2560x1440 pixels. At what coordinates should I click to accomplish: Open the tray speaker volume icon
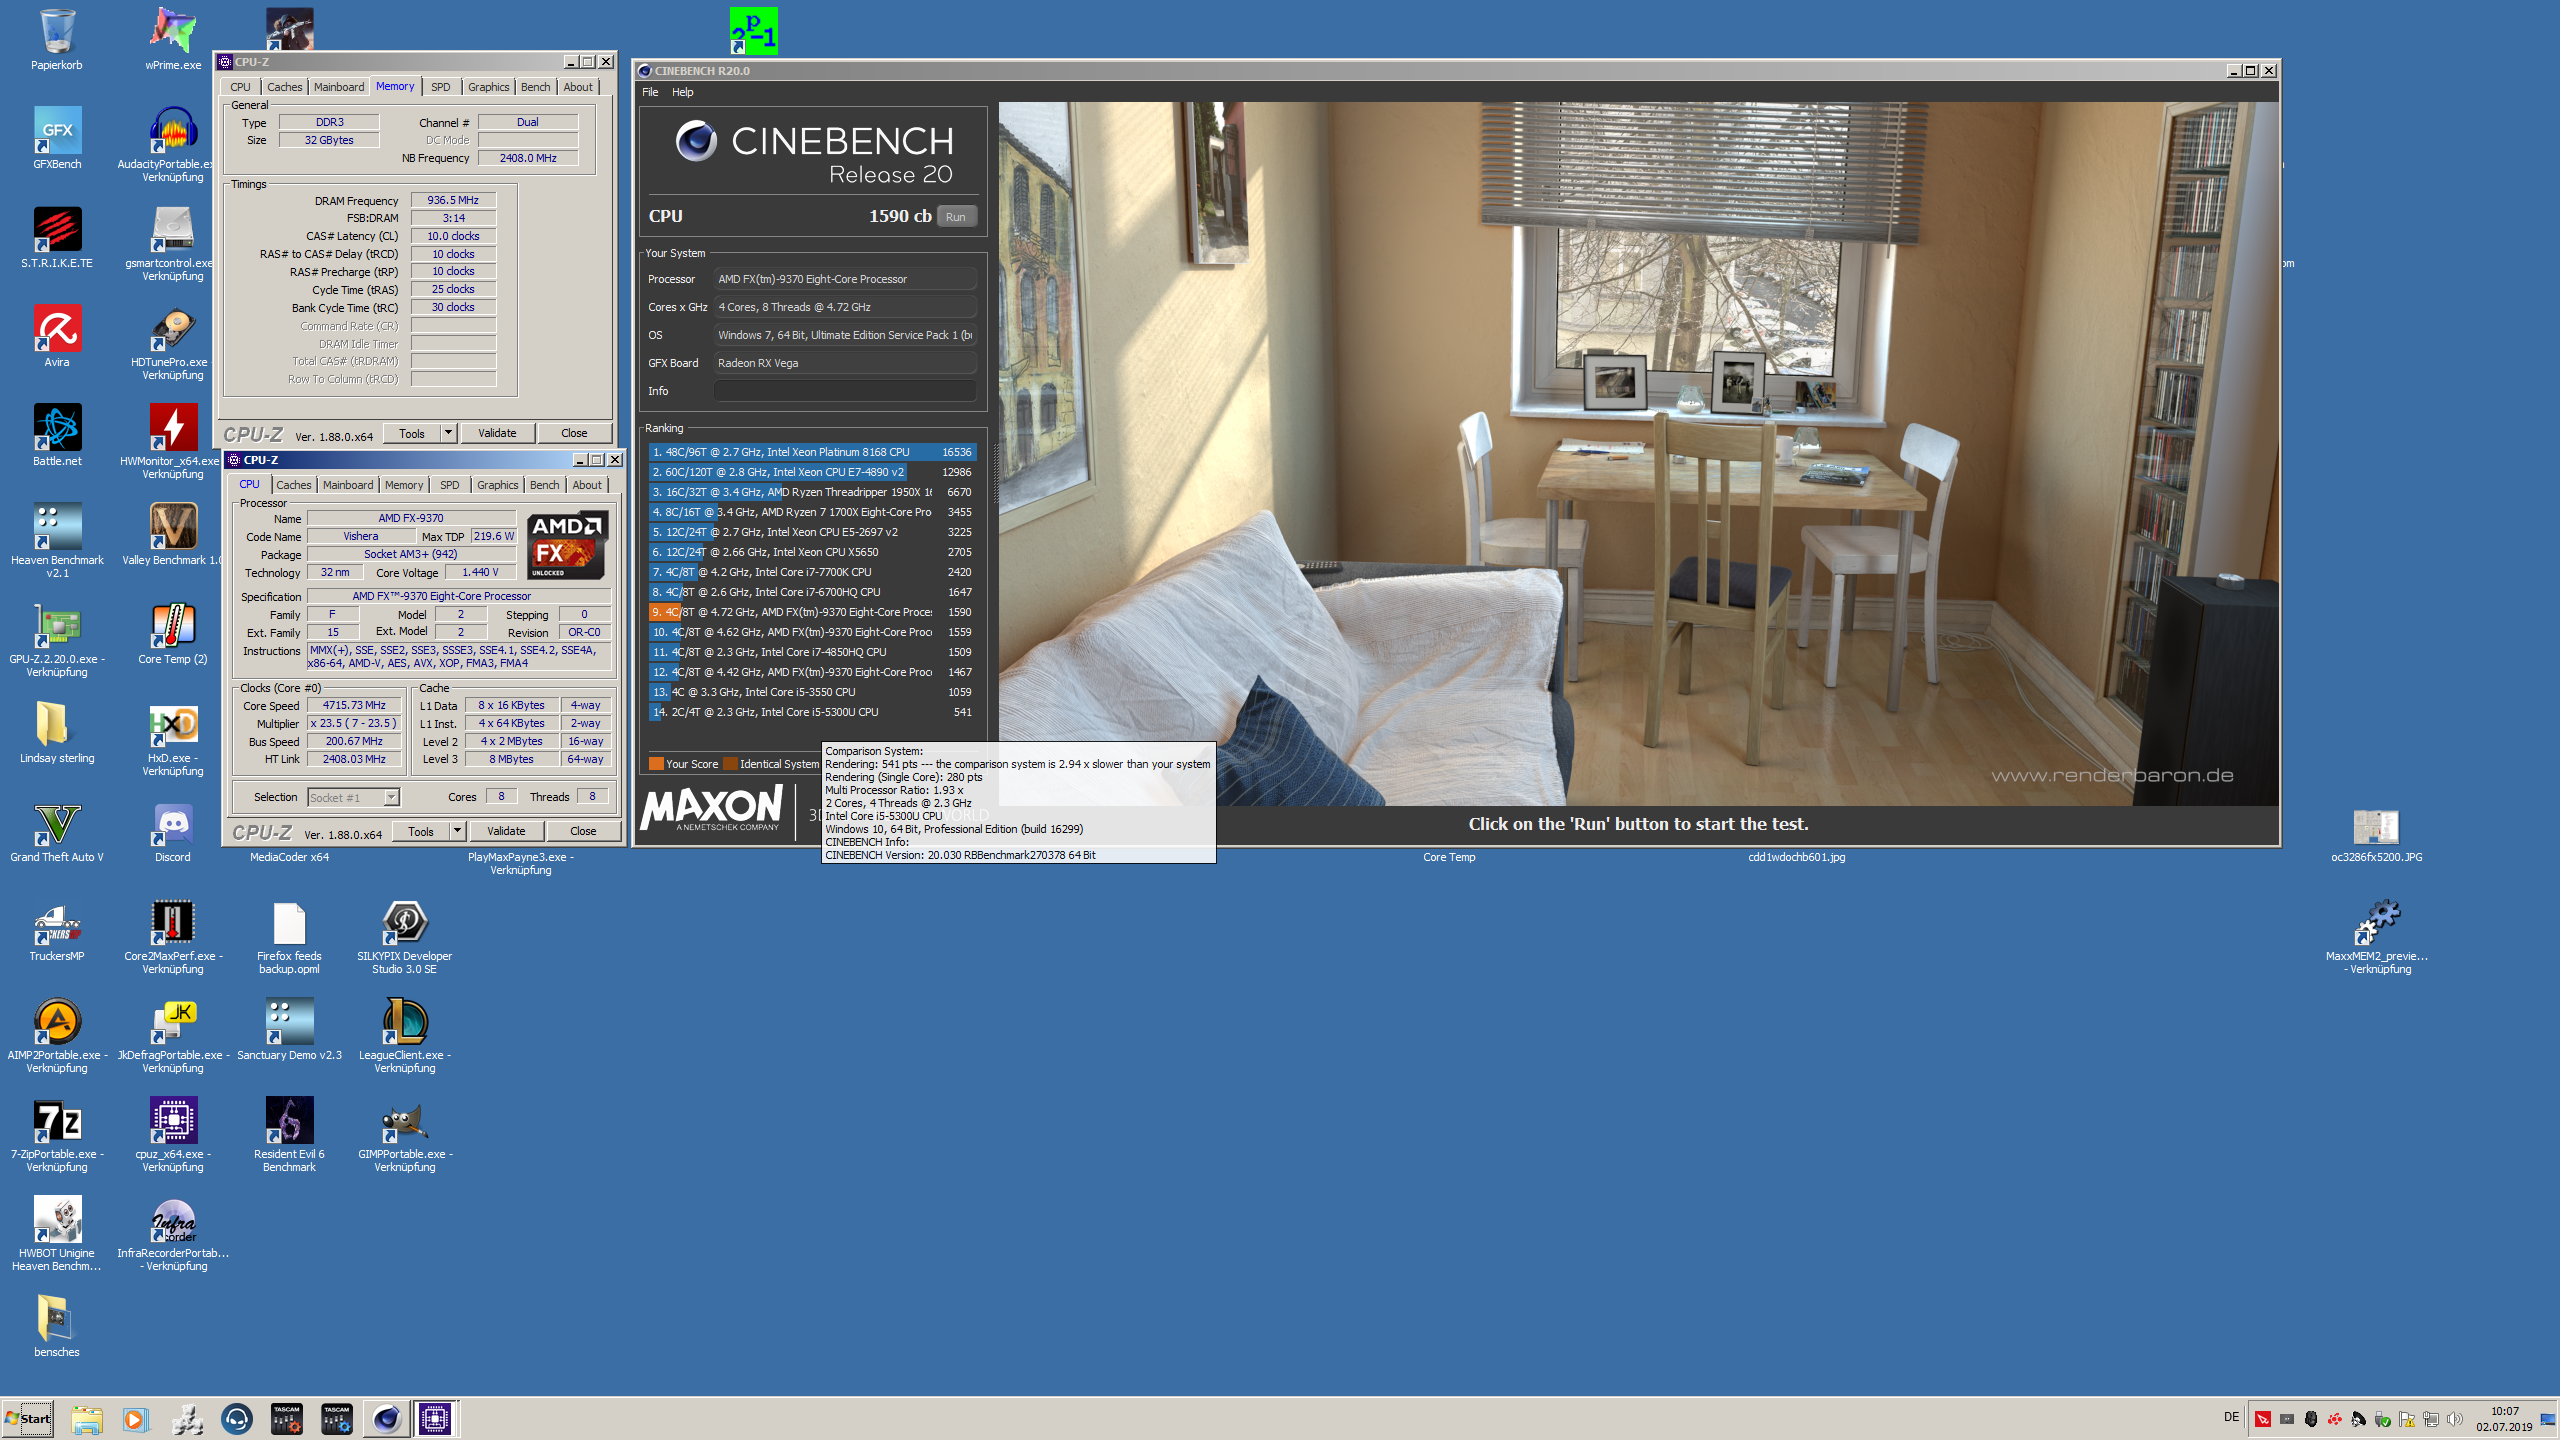click(2454, 1419)
